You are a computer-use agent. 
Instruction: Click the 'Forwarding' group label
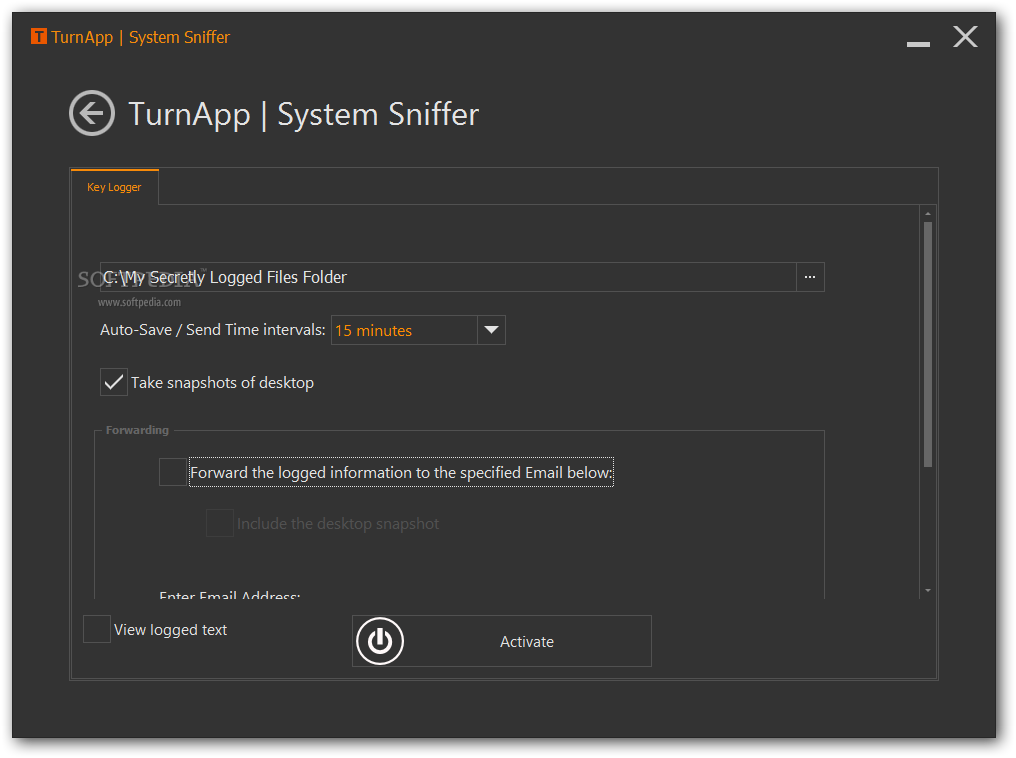point(137,430)
